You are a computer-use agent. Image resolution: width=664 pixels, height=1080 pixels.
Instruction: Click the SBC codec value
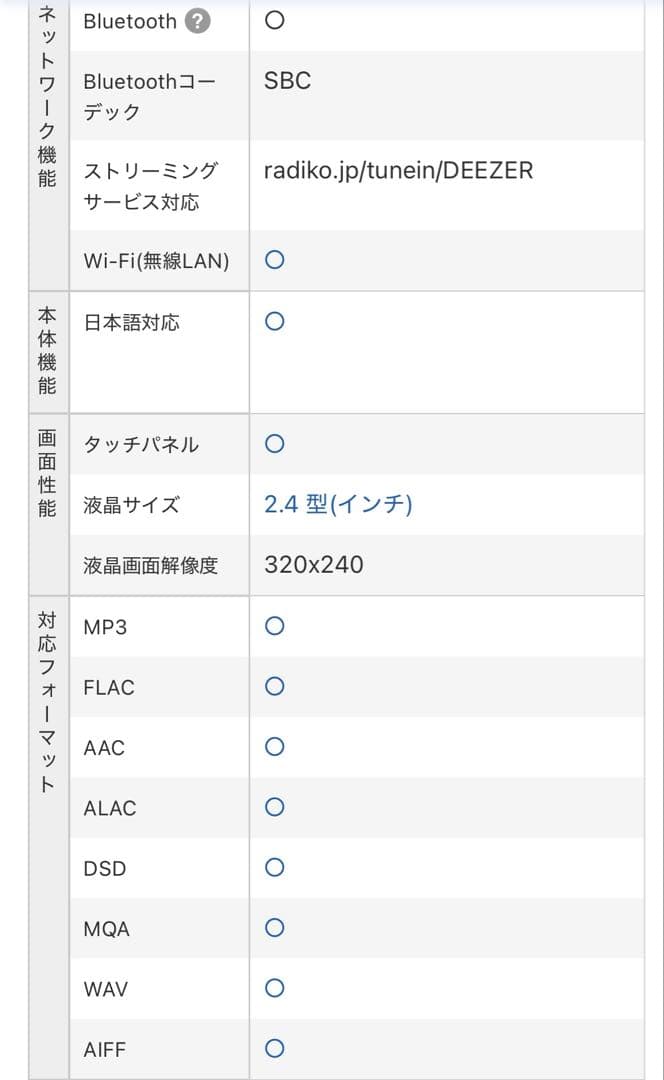pos(288,81)
